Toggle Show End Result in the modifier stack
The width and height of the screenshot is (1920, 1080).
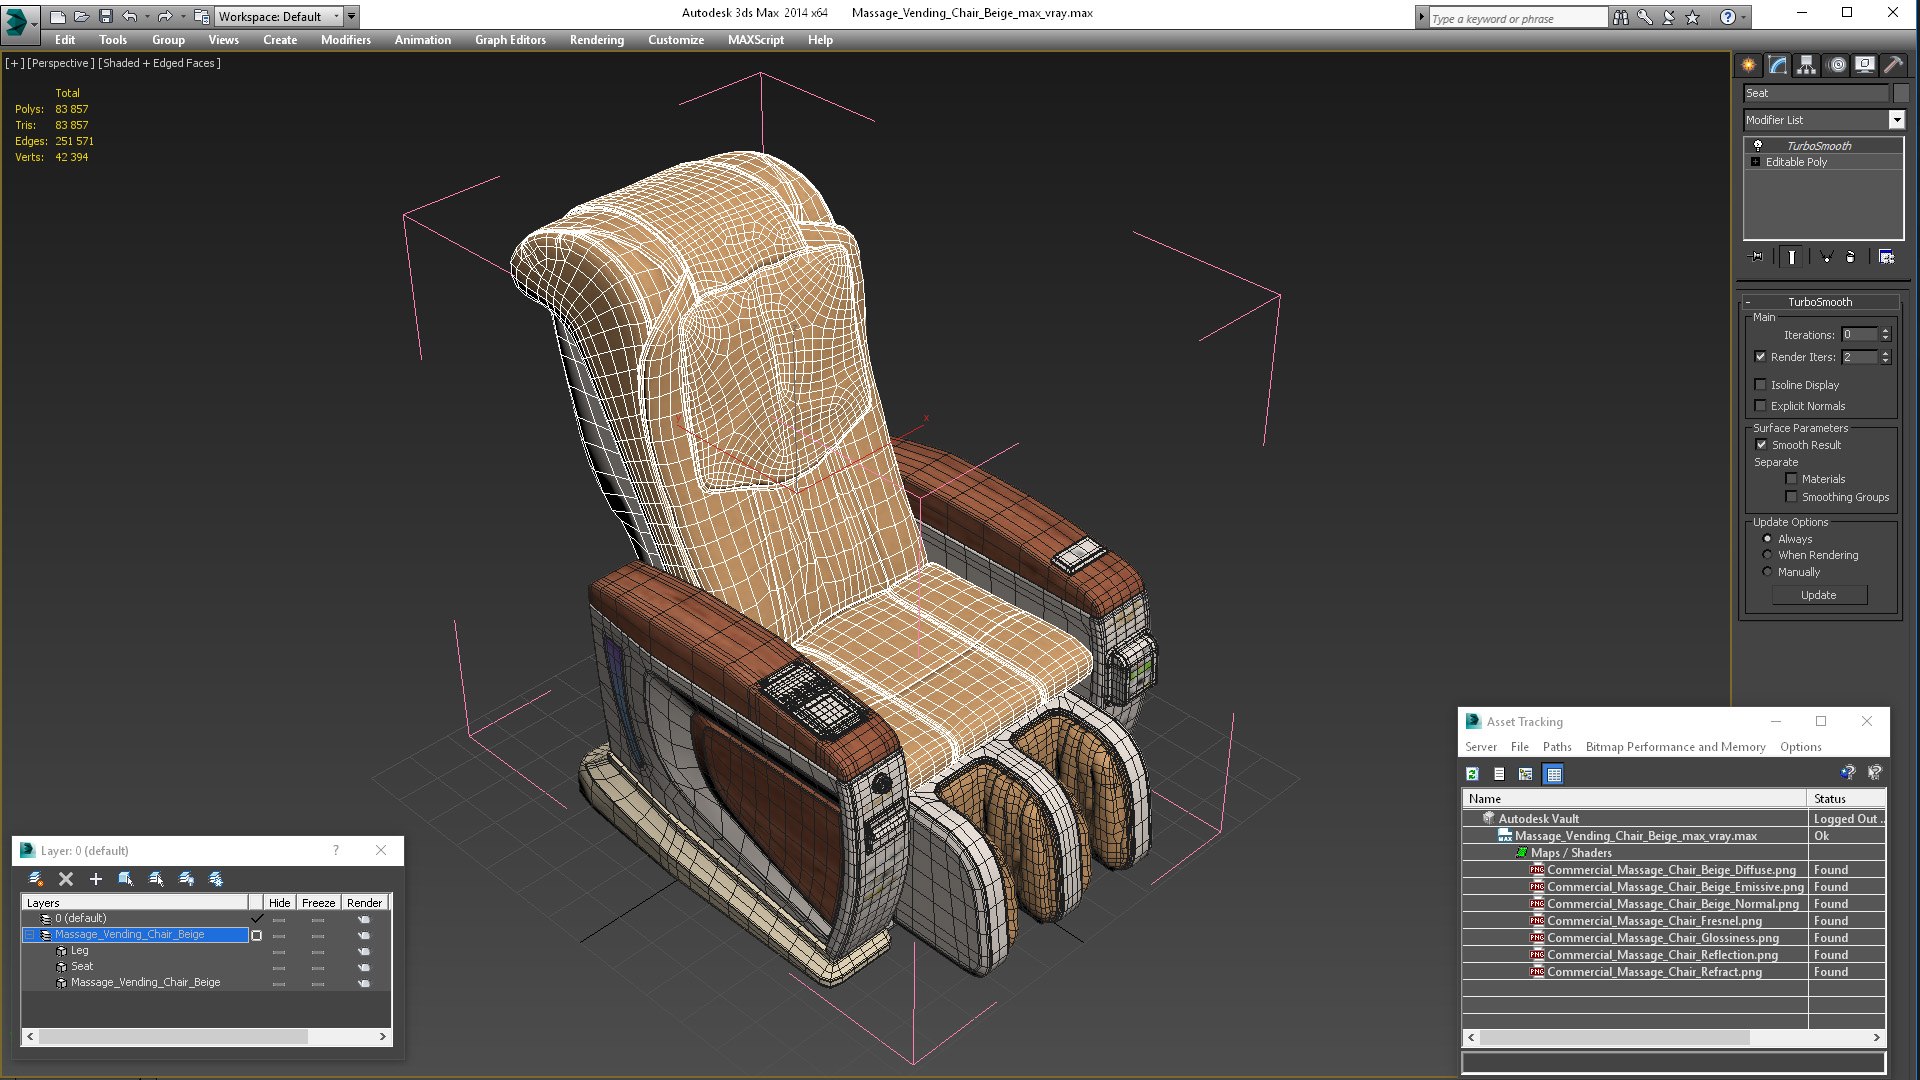click(x=1791, y=257)
